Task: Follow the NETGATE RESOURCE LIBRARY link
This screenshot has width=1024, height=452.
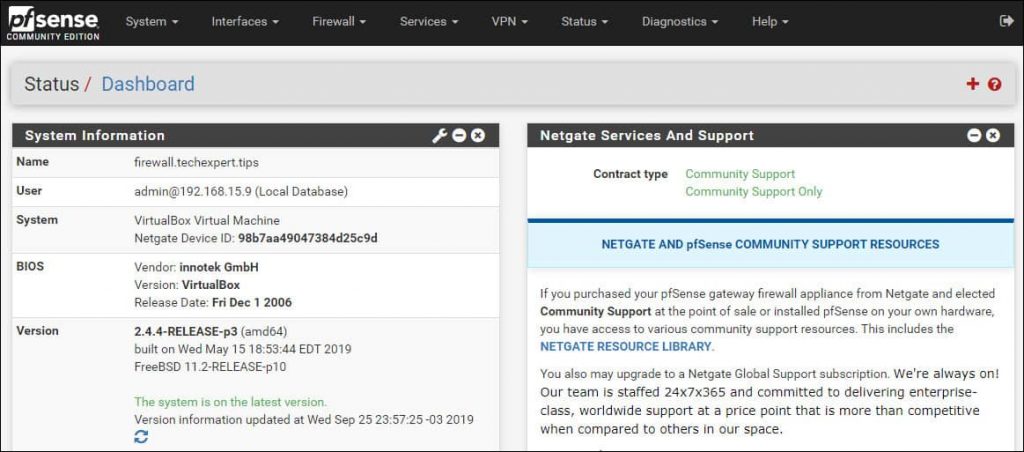Action: pyautogui.click(x=626, y=347)
